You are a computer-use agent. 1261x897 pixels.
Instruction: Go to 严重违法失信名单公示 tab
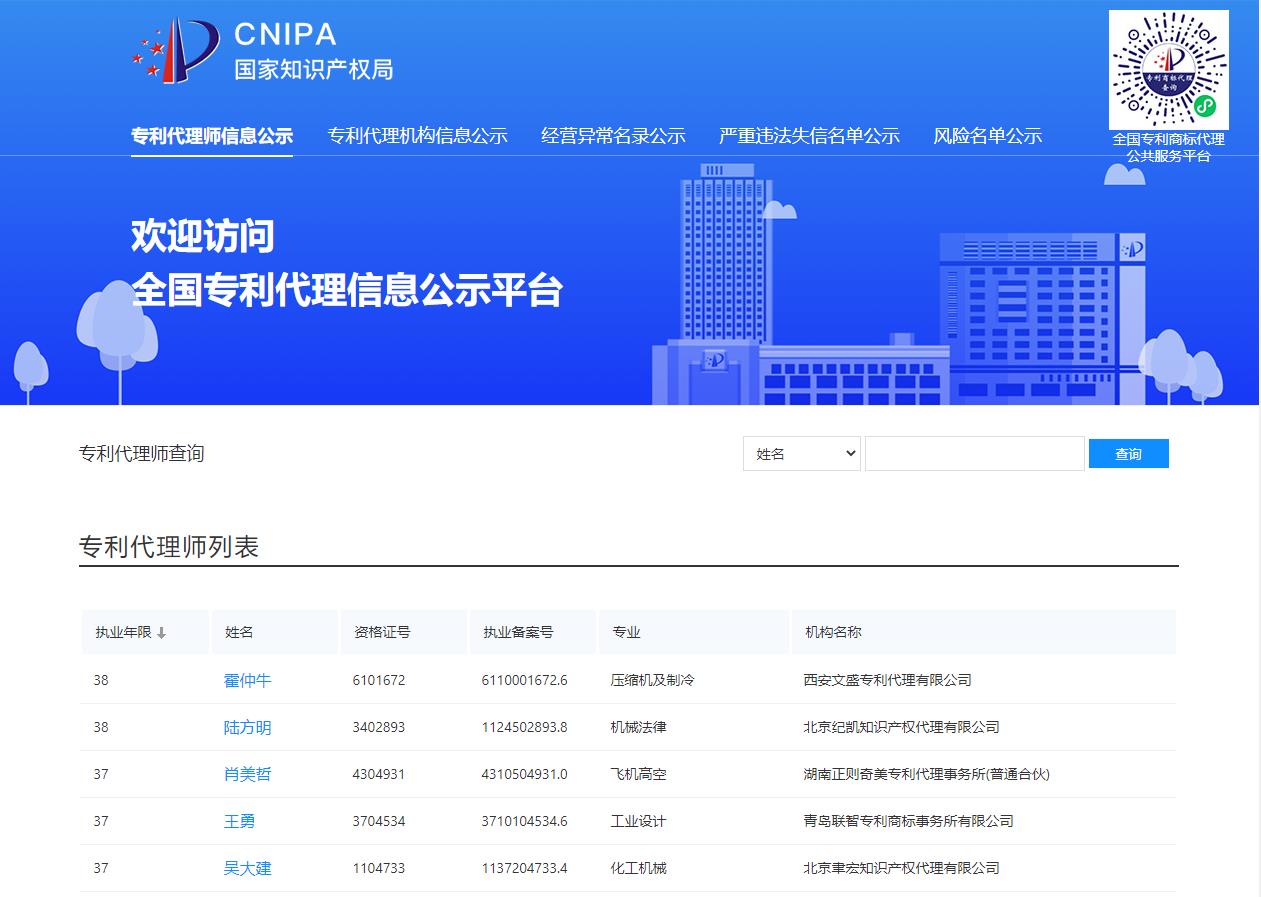click(809, 136)
